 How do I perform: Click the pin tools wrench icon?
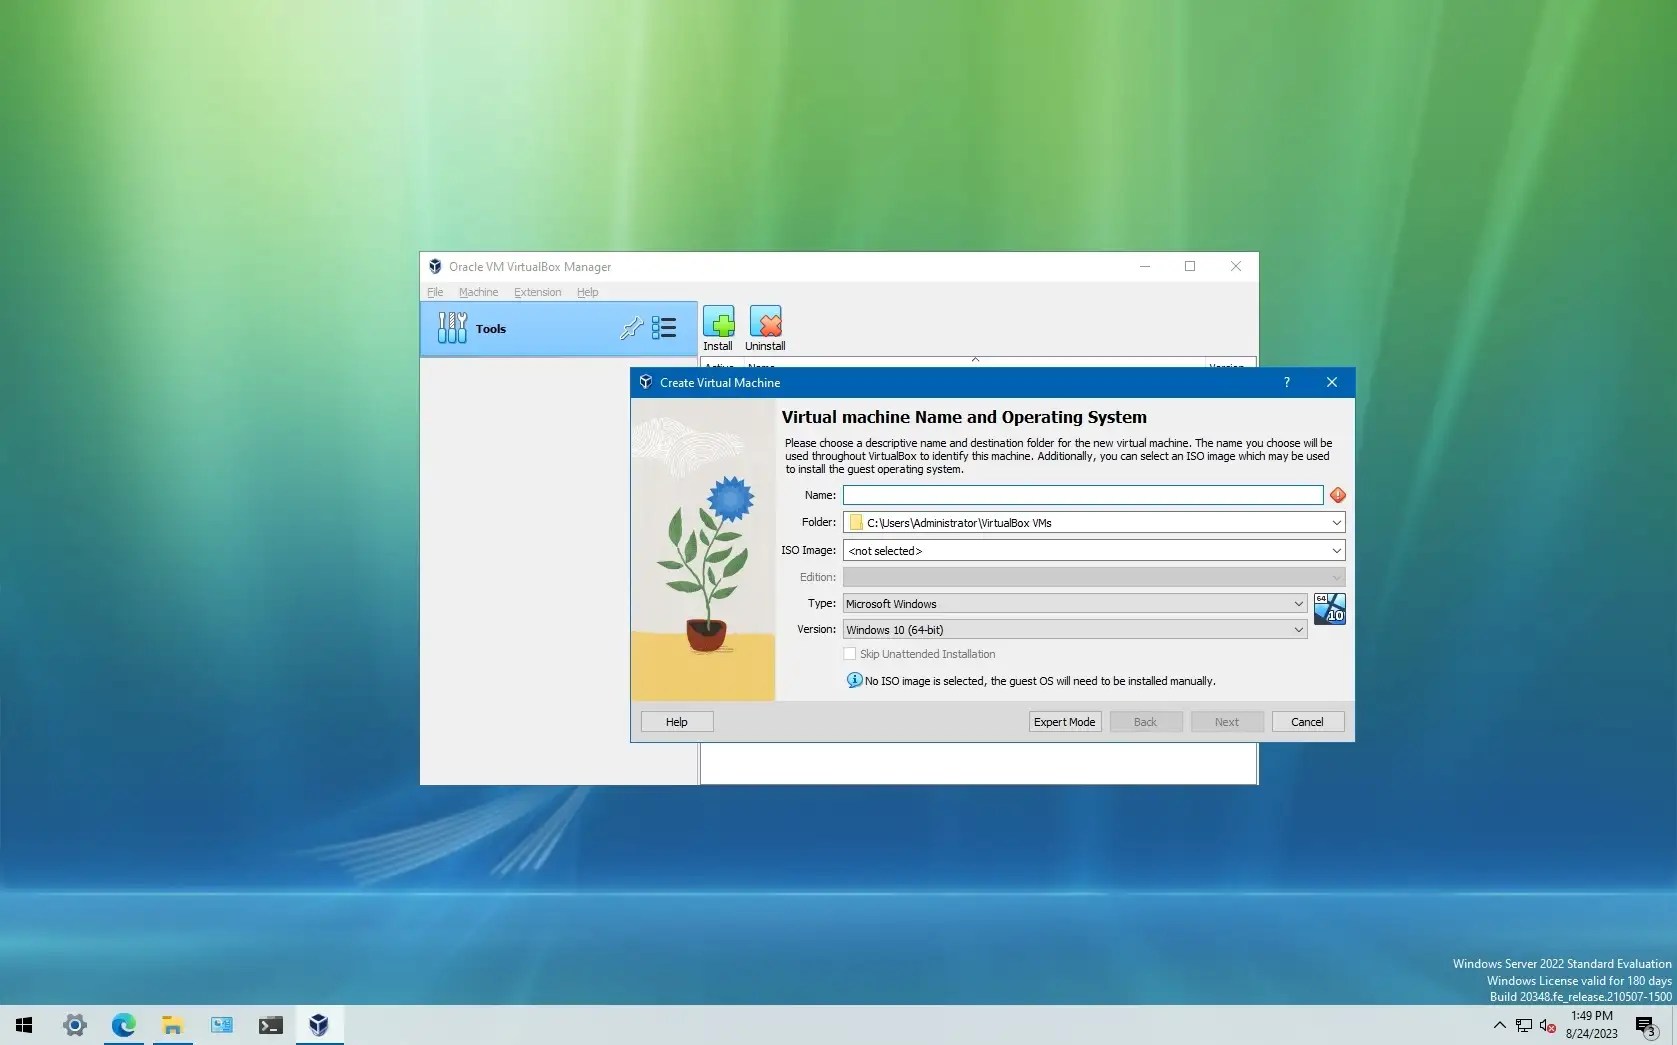(631, 328)
